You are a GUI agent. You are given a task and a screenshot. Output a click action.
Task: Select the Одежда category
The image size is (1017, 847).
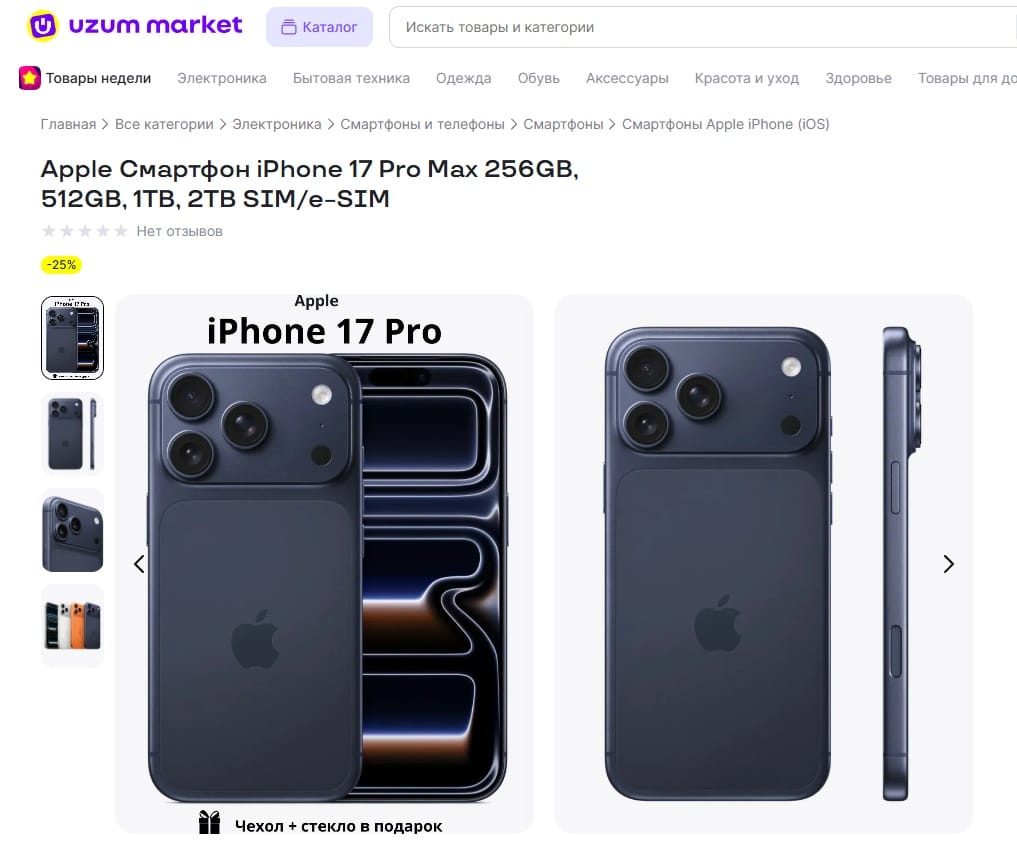pos(463,78)
